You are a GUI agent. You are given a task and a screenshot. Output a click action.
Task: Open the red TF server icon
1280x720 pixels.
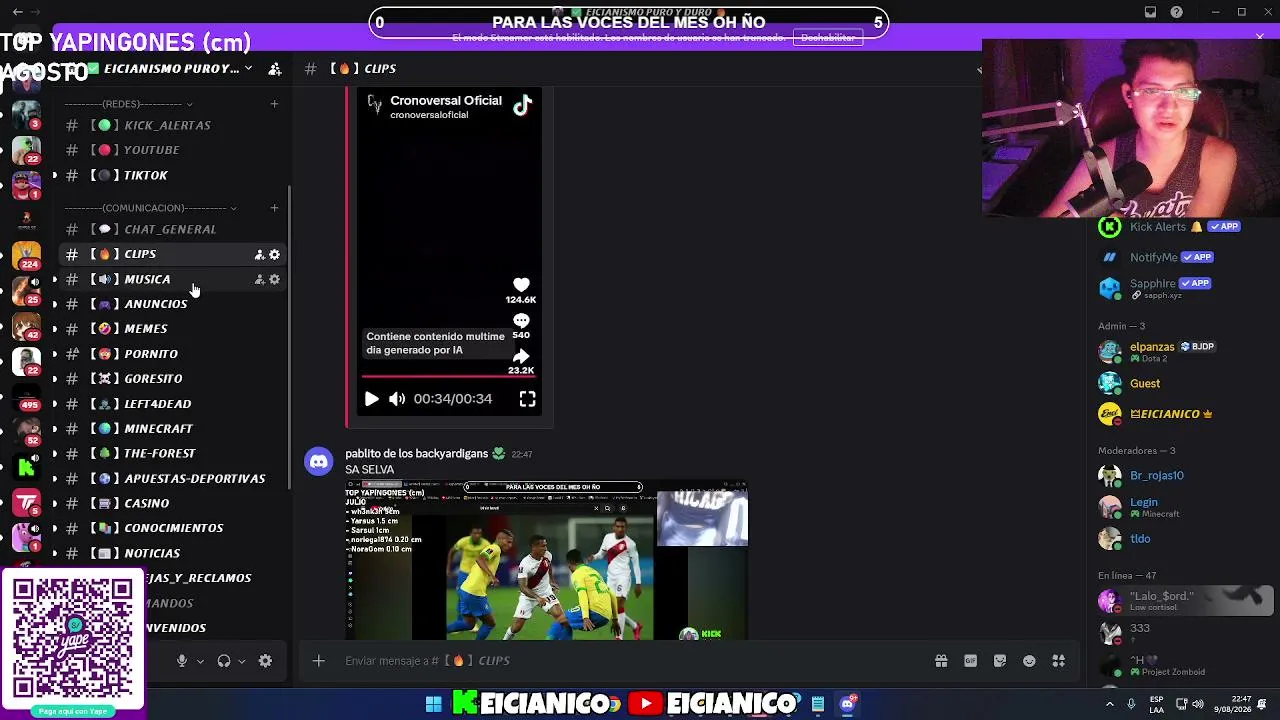pyautogui.click(x=26, y=502)
